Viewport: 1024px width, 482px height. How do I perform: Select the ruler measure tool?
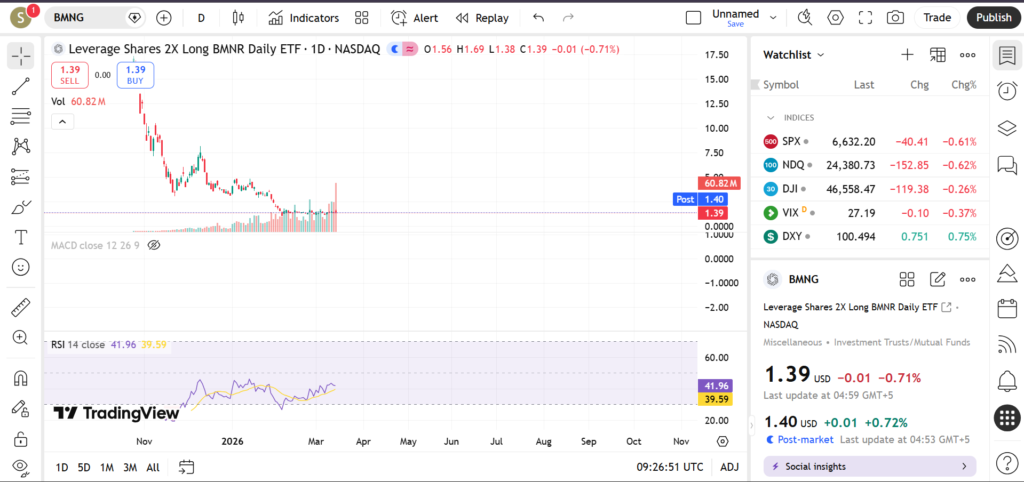(20, 308)
